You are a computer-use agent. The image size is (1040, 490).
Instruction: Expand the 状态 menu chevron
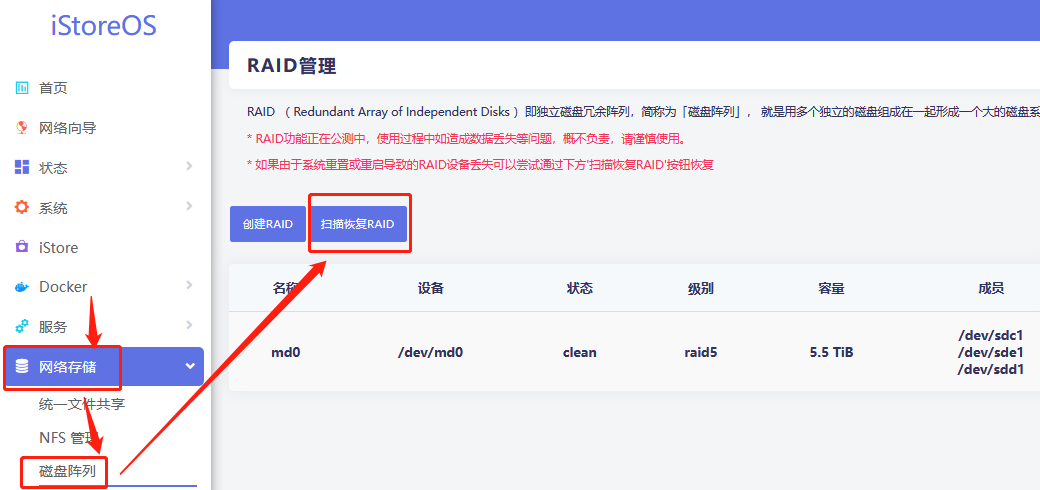(190, 166)
